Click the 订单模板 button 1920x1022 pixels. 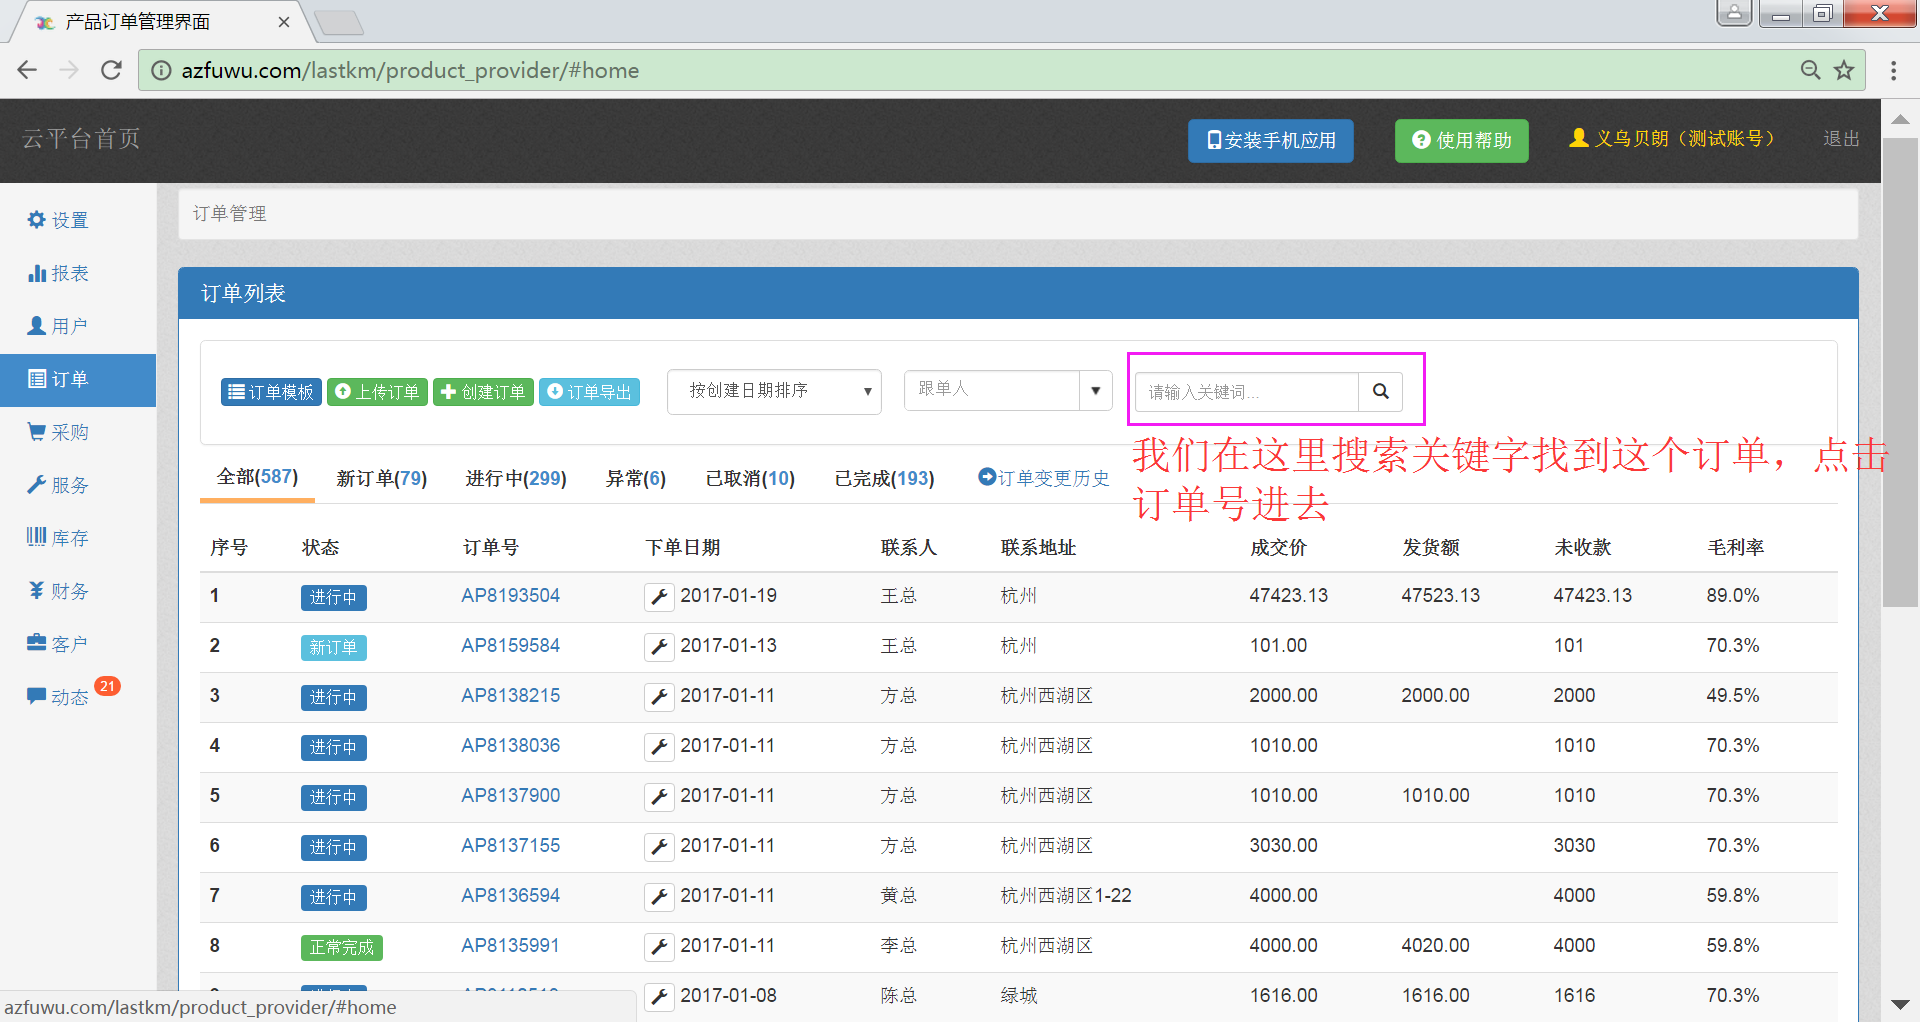coord(271,392)
